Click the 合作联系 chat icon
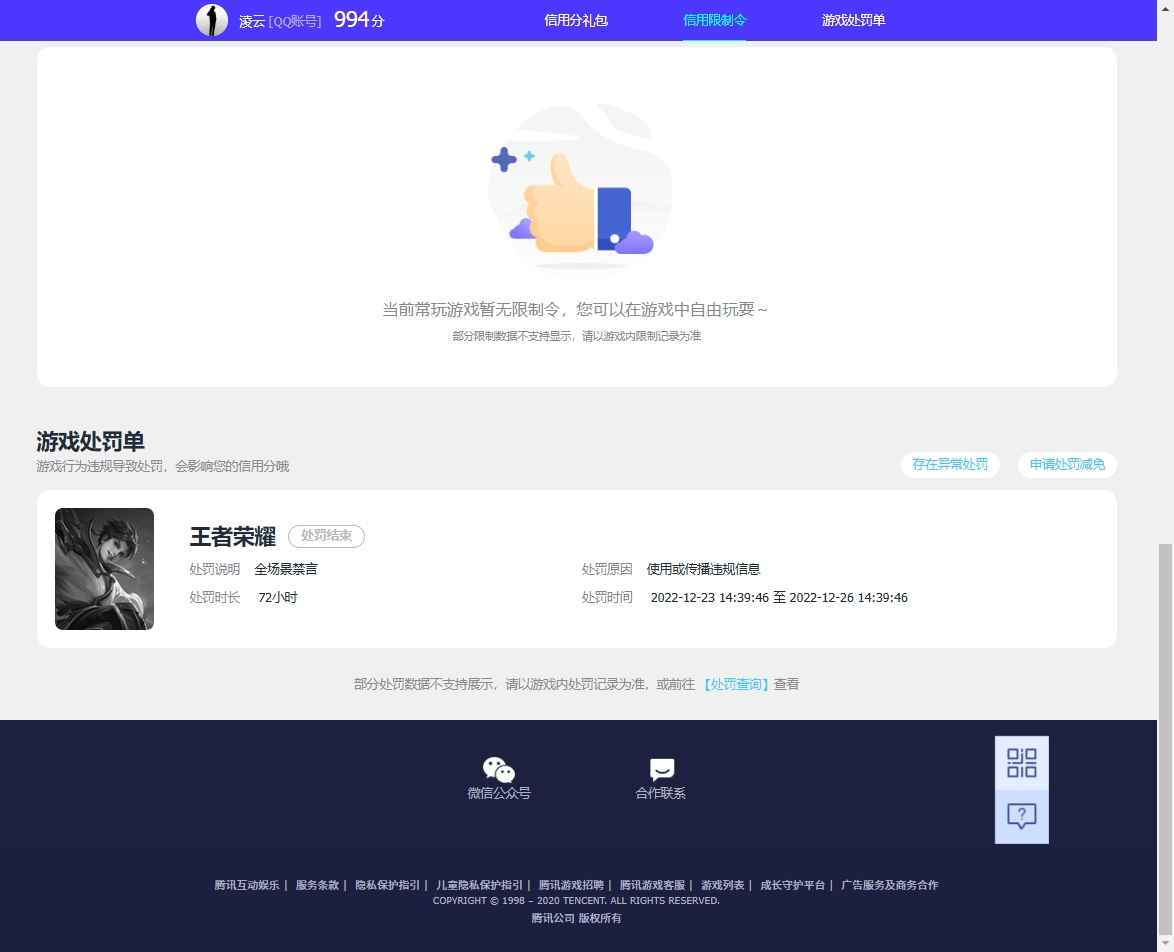The height and width of the screenshot is (952, 1174). (x=662, y=769)
